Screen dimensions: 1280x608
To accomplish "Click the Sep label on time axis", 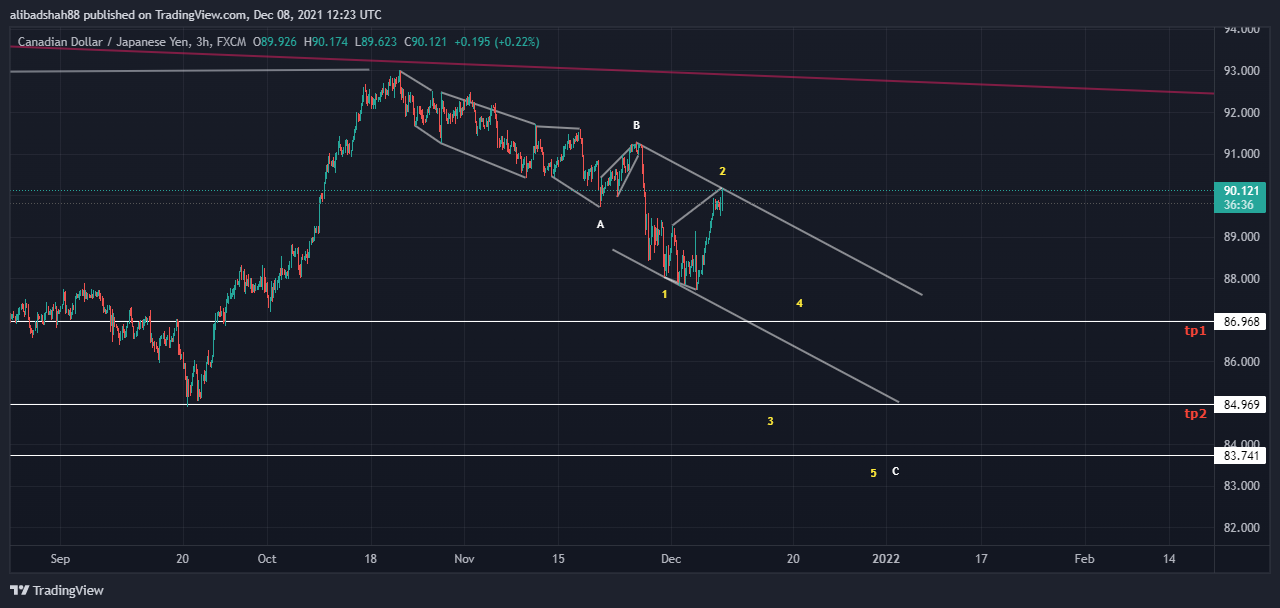I will click(60, 559).
